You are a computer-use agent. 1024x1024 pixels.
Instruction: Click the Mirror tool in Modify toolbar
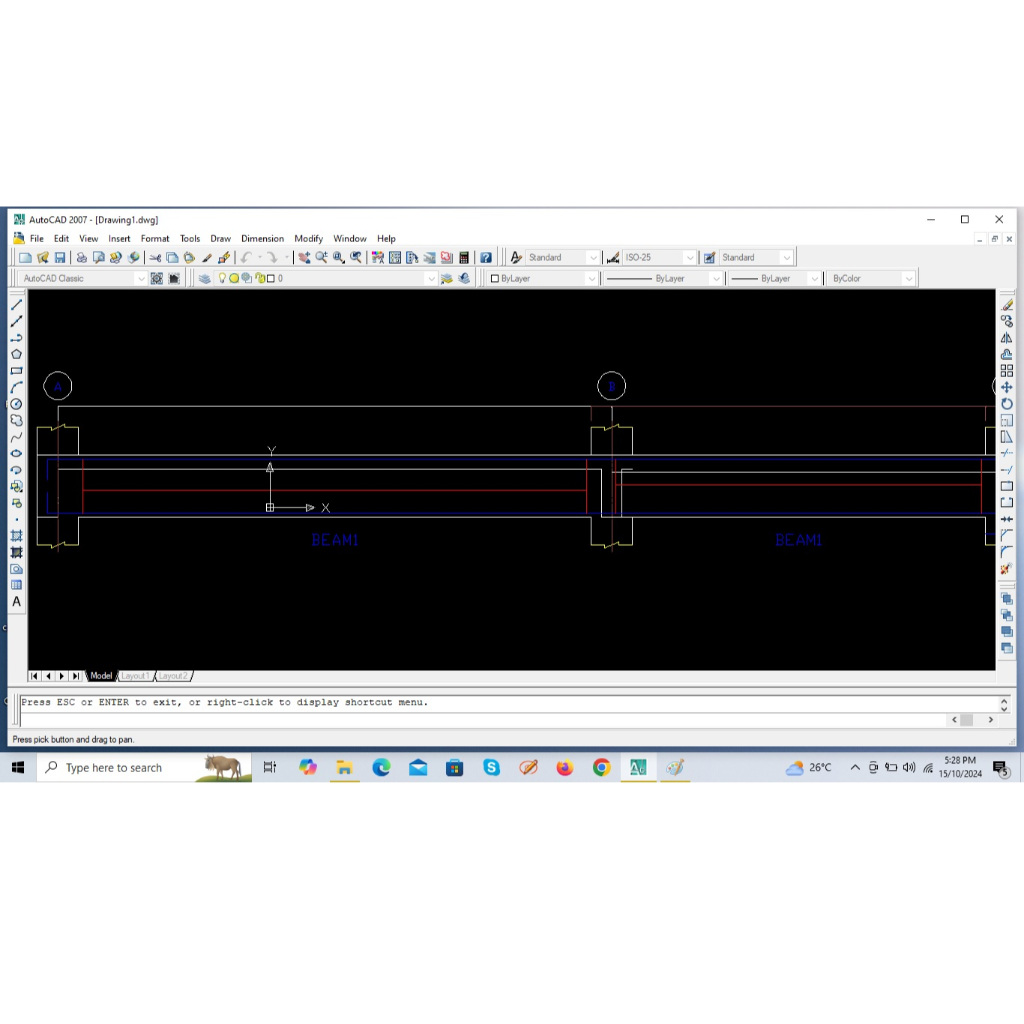point(1006,338)
